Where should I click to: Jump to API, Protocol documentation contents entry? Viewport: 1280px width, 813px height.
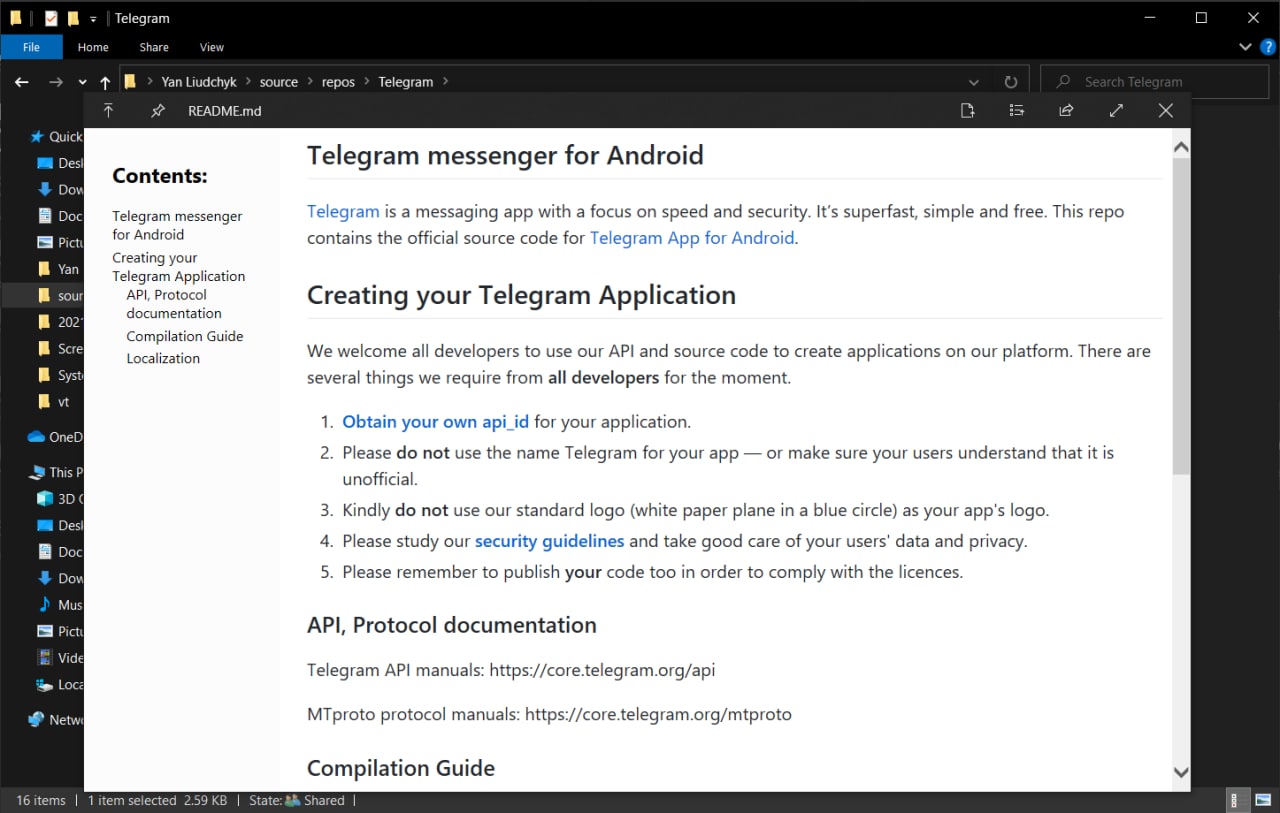[174, 304]
